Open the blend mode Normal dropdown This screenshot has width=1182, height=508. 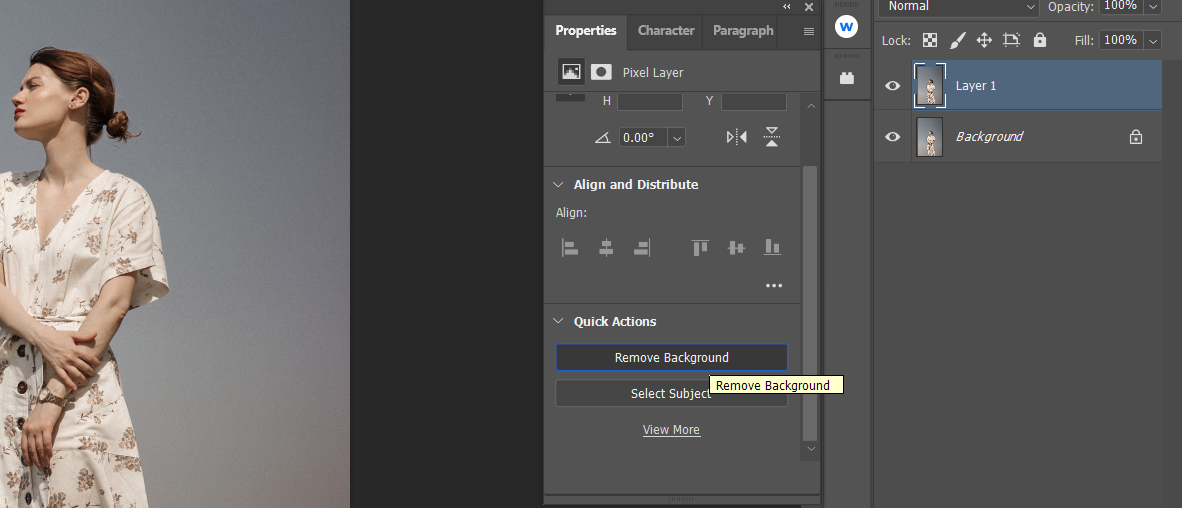pos(959,7)
